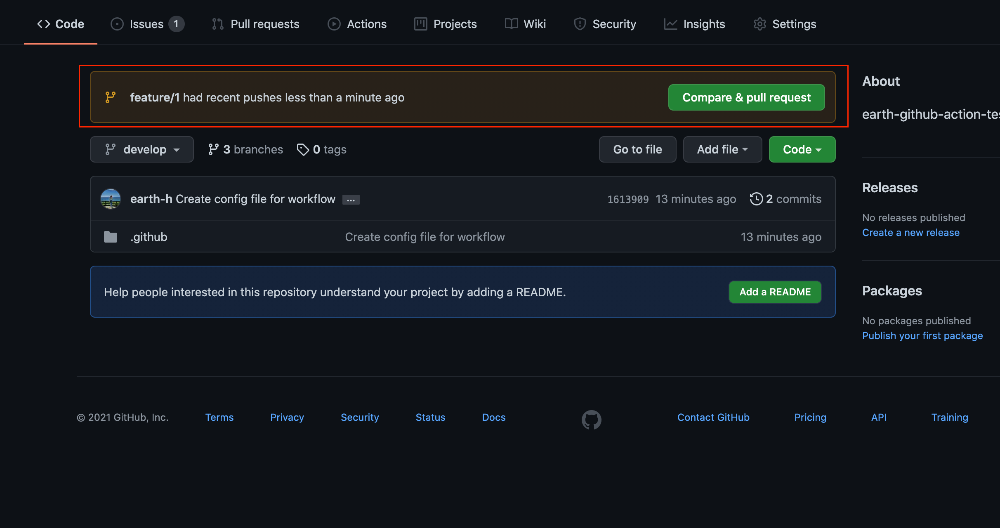This screenshot has width=1000, height=528.
Task: Click the Add a README button
Action: point(775,292)
